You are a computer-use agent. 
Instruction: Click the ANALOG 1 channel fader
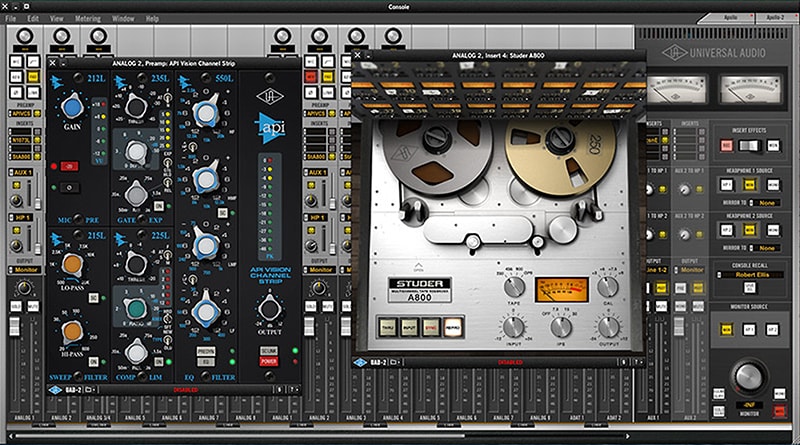15,327
